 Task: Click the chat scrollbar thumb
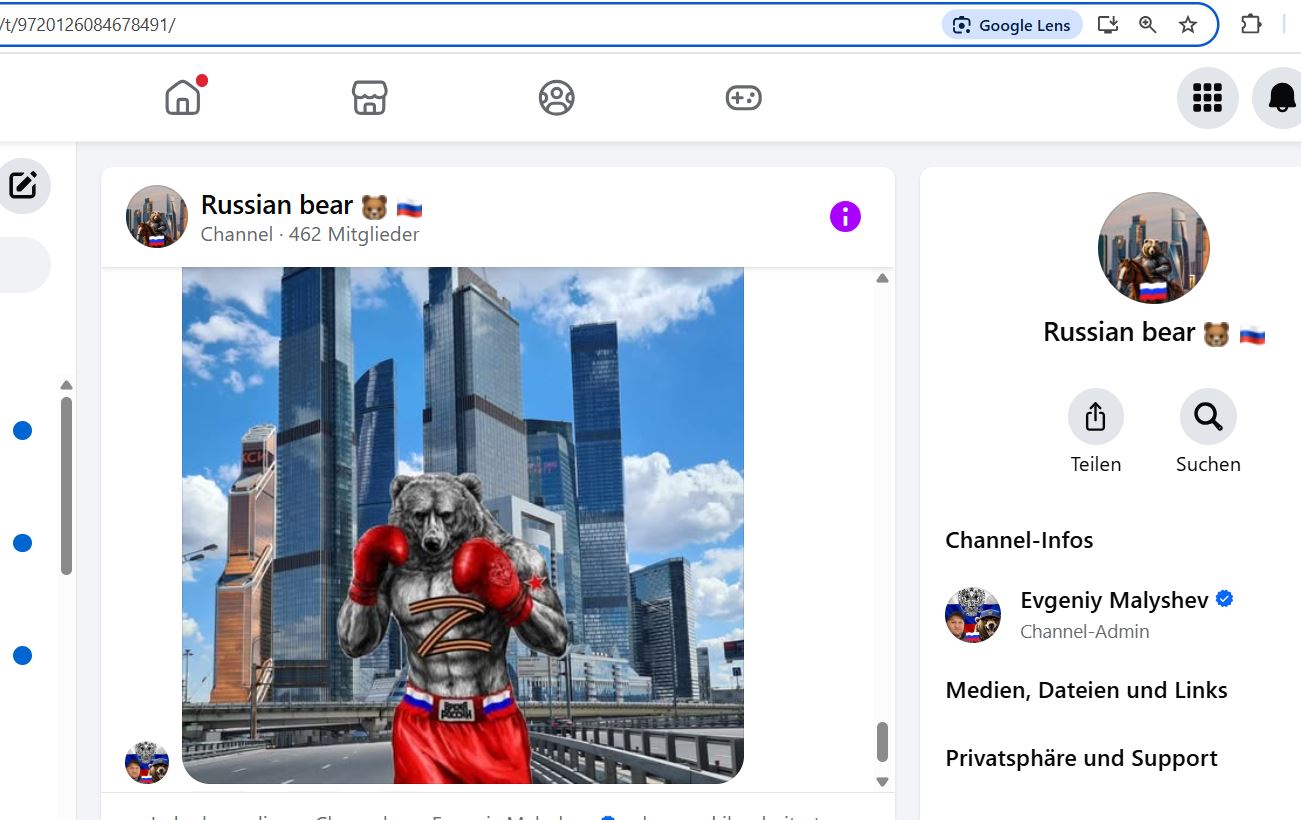[882, 742]
